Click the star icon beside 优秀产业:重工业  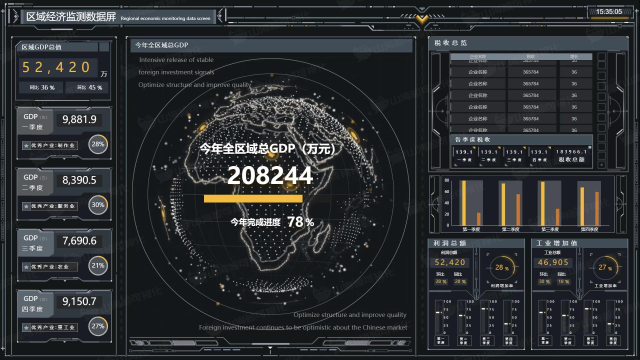27,327
